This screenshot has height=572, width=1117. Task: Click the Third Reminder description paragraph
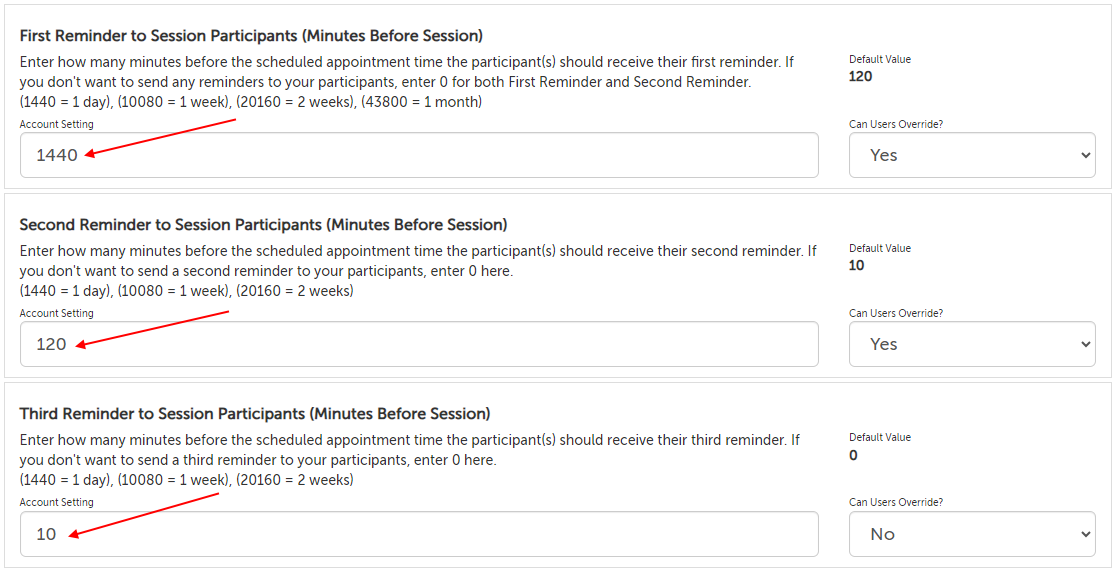[410, 450]
